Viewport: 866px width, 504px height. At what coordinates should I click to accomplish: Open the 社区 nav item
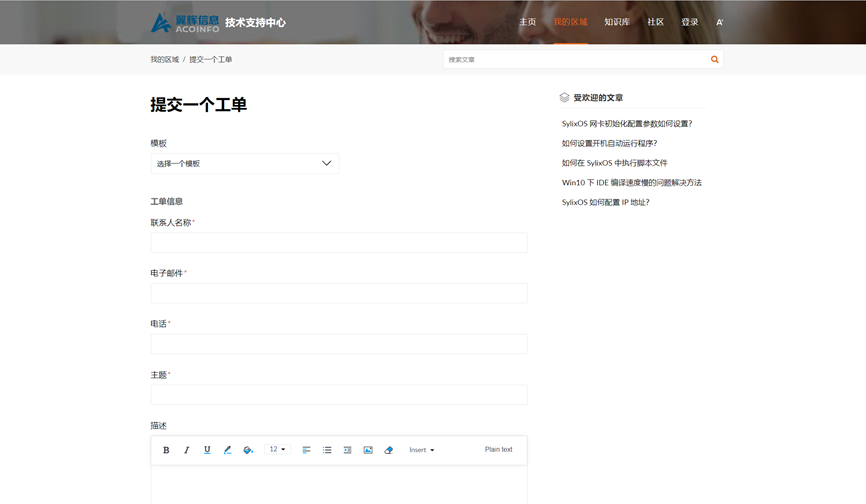(x=655, y=22)
